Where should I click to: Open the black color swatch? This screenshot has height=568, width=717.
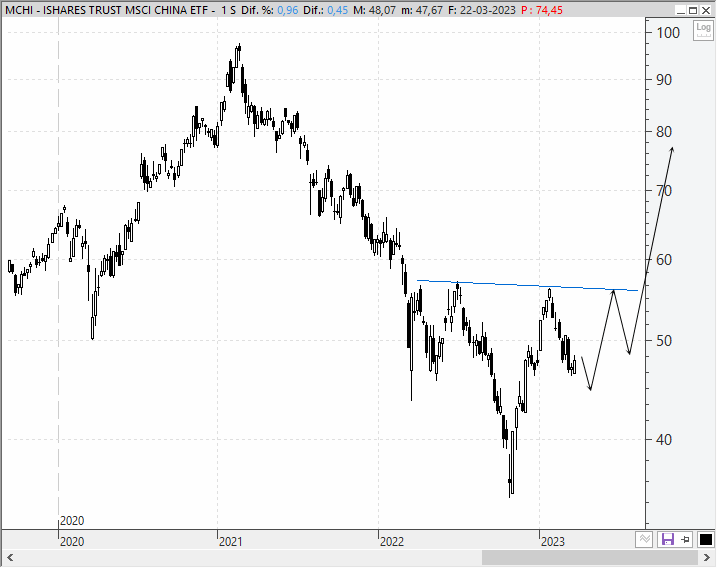pyautogui.click(x=705, y=540)
